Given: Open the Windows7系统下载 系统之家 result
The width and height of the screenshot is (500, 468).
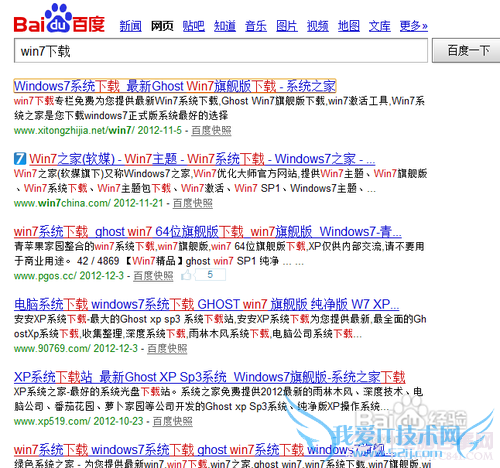Looking at the screenshot, I should 175,86.
